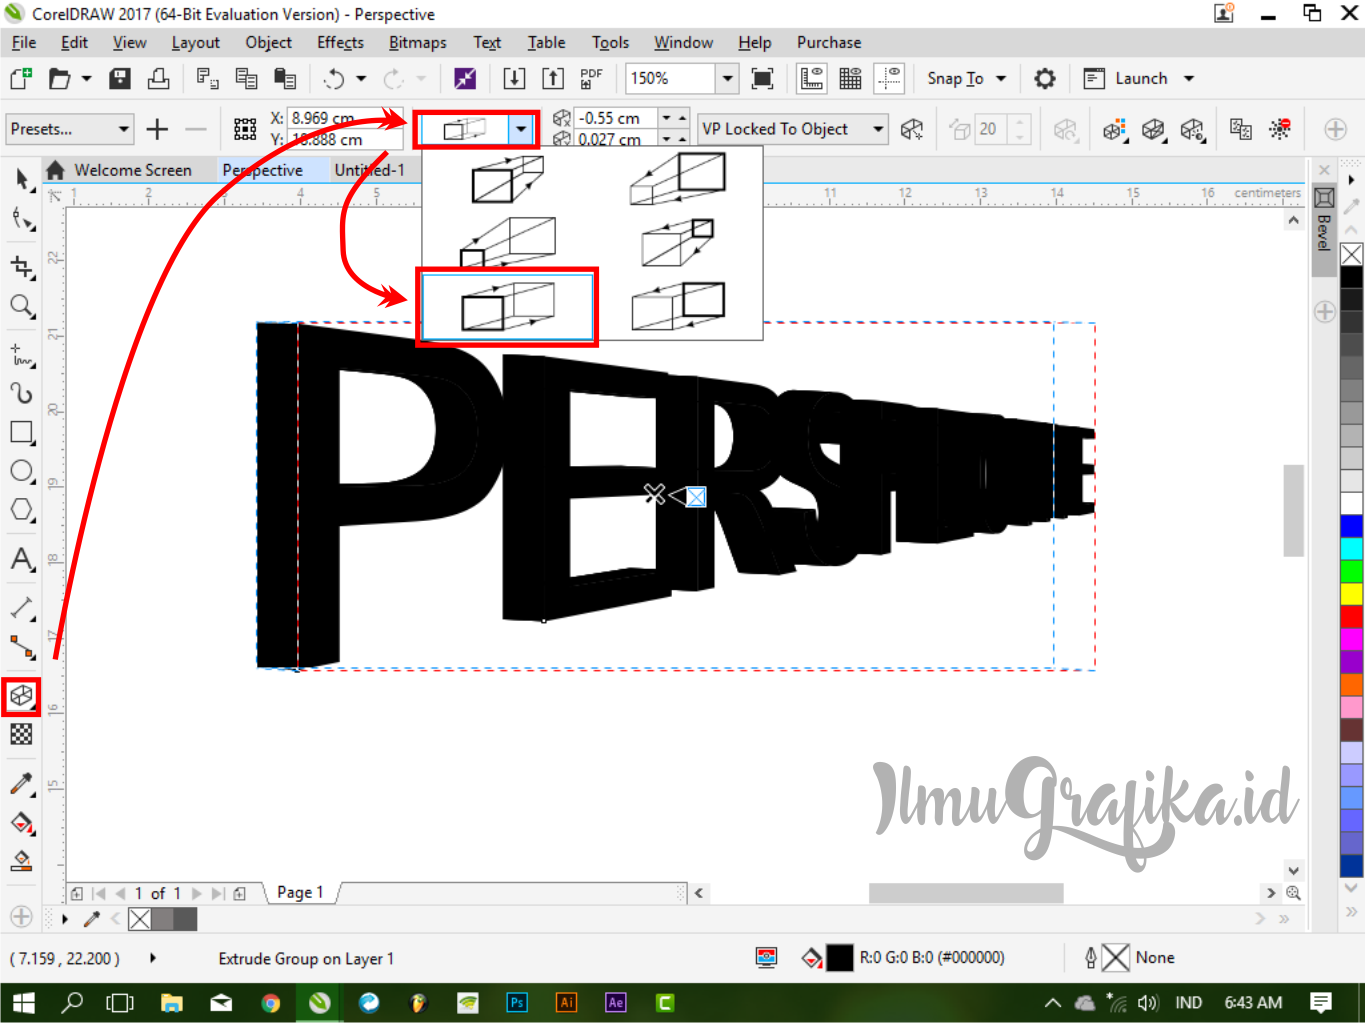Open the Extrusion Lighting options
The image size is (1365, 1023).
point(1193,129)
